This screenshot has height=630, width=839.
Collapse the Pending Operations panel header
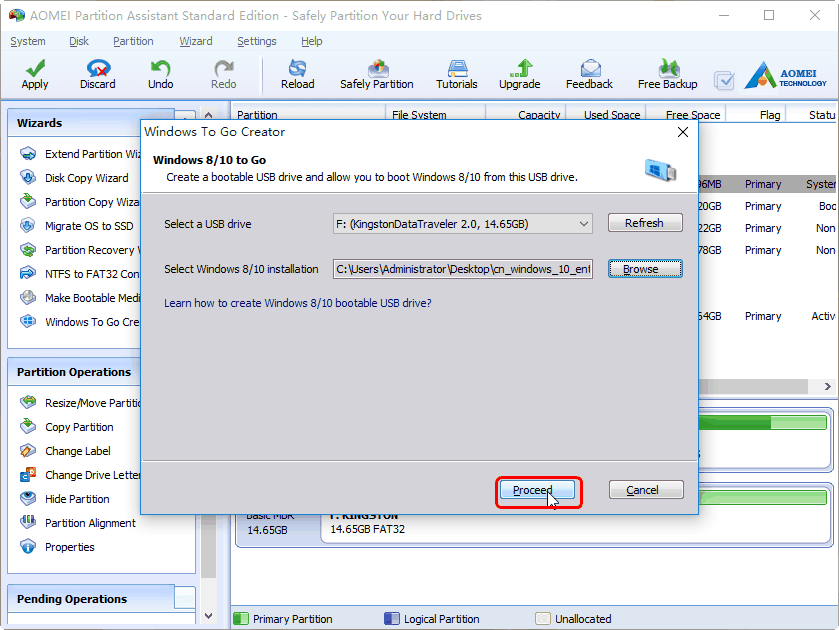tap(185, 598)
